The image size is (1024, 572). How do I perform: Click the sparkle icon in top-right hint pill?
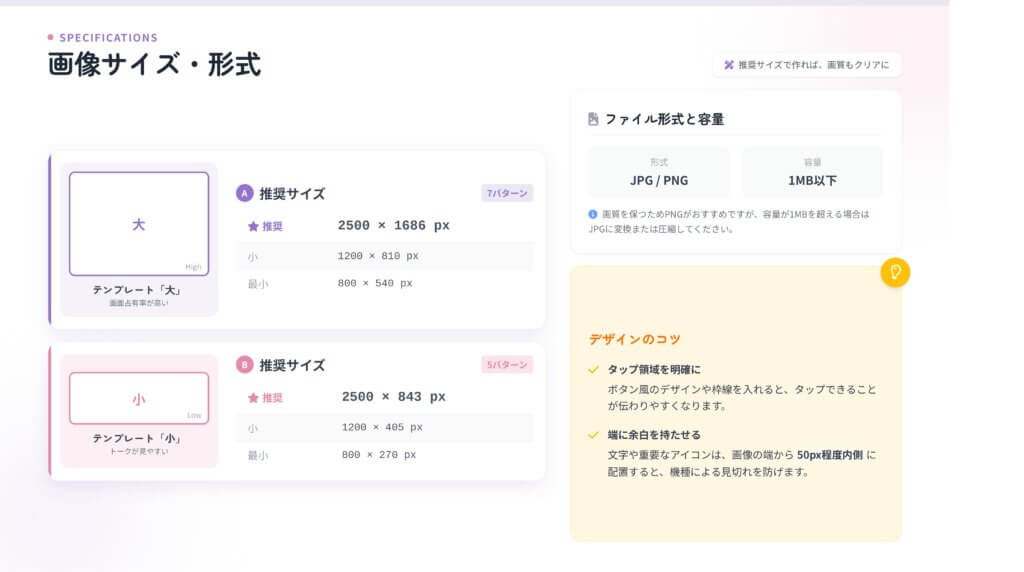pos(729,65)
